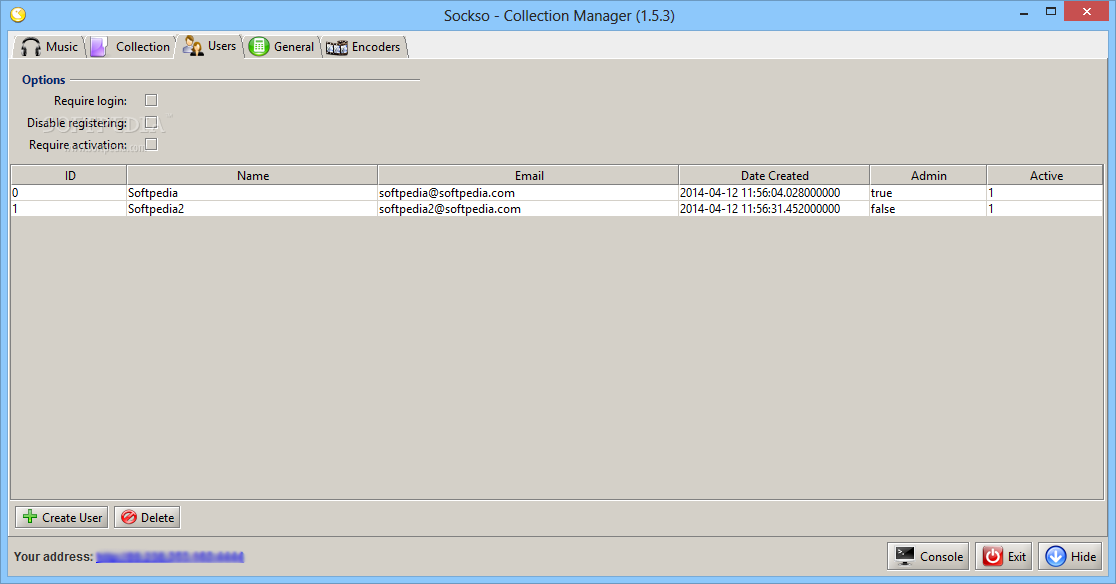Switch to the Music tab

(x=49, y=47)
